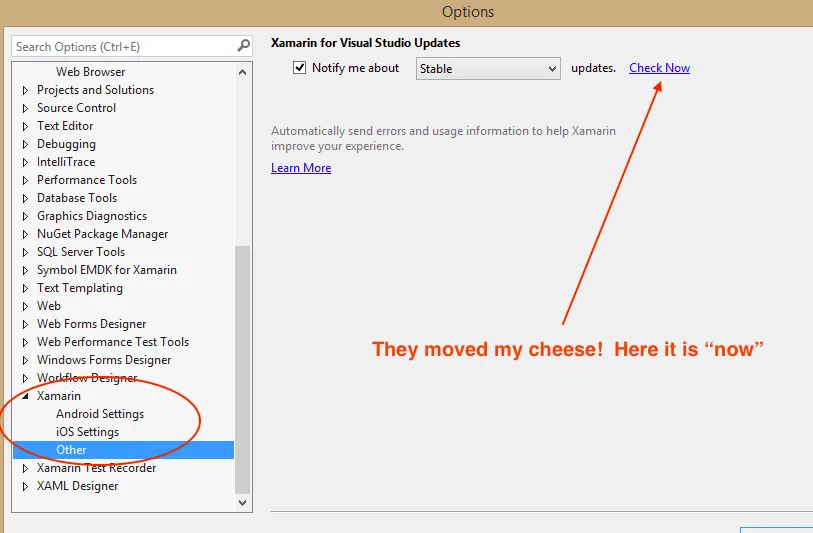This screenshot has width=813, height=533.
Task: Click the search magnifier icon in Search Options
Action: [243, 46]
